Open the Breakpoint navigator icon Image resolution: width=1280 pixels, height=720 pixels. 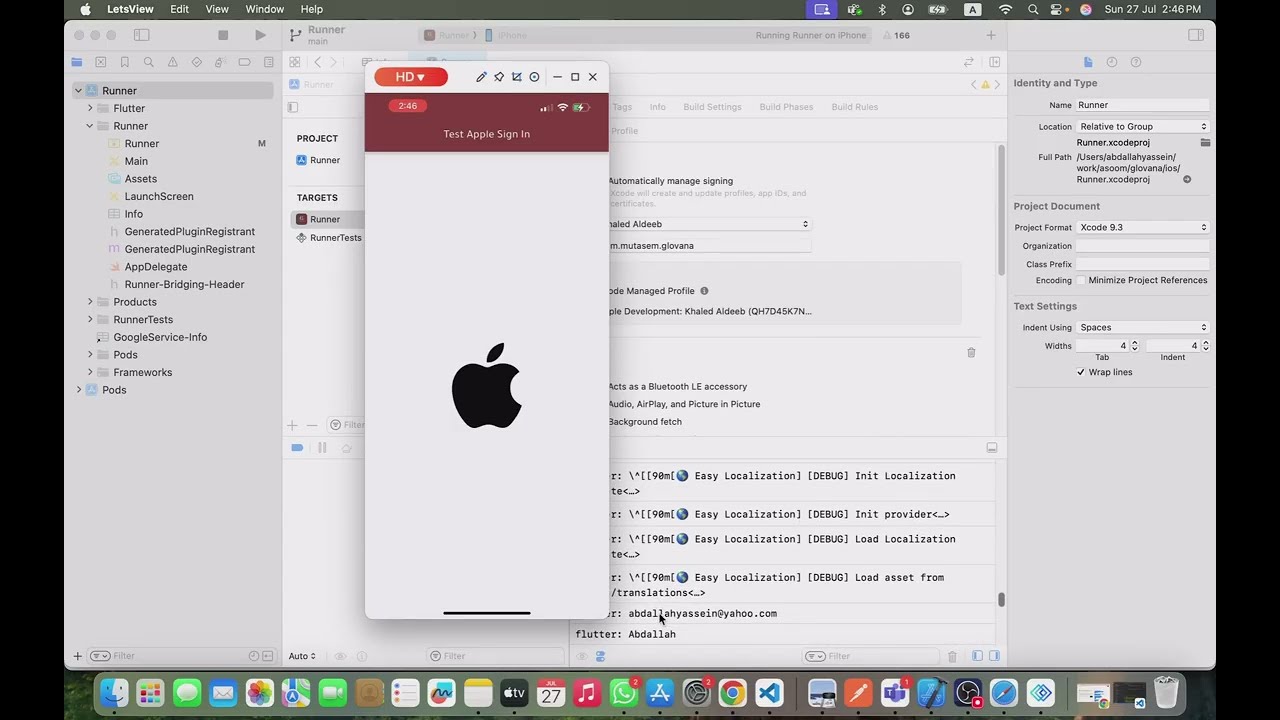(x=244, y=62)
